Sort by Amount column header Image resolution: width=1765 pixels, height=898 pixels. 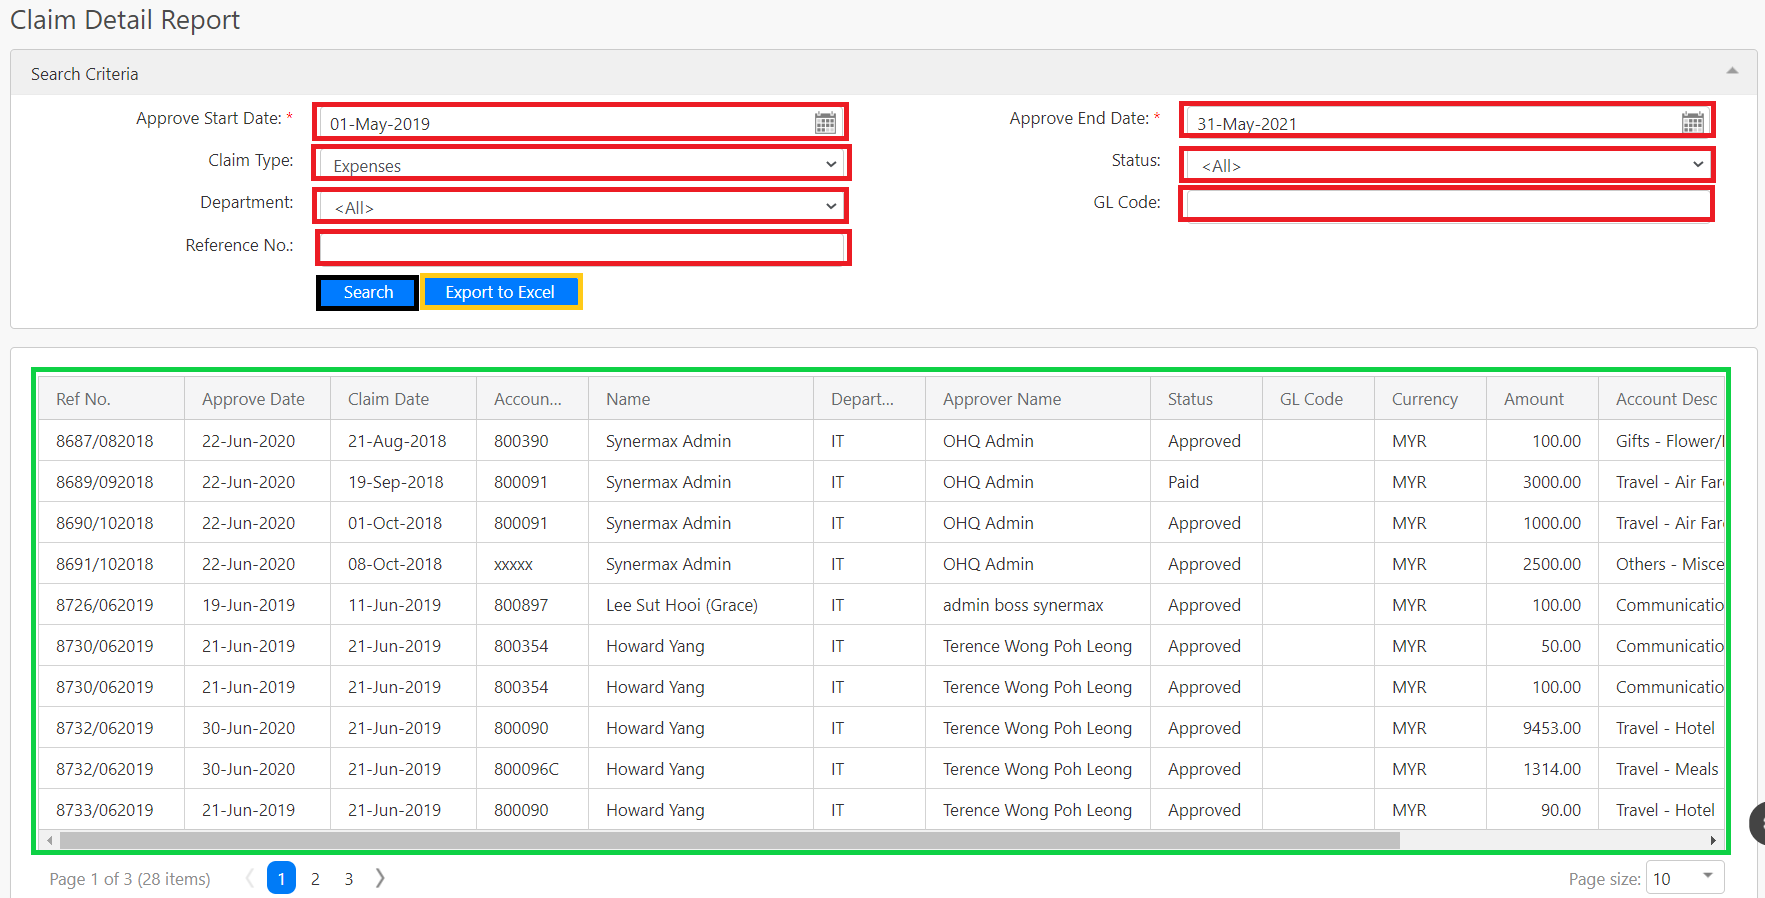(x=1542, y=398)
